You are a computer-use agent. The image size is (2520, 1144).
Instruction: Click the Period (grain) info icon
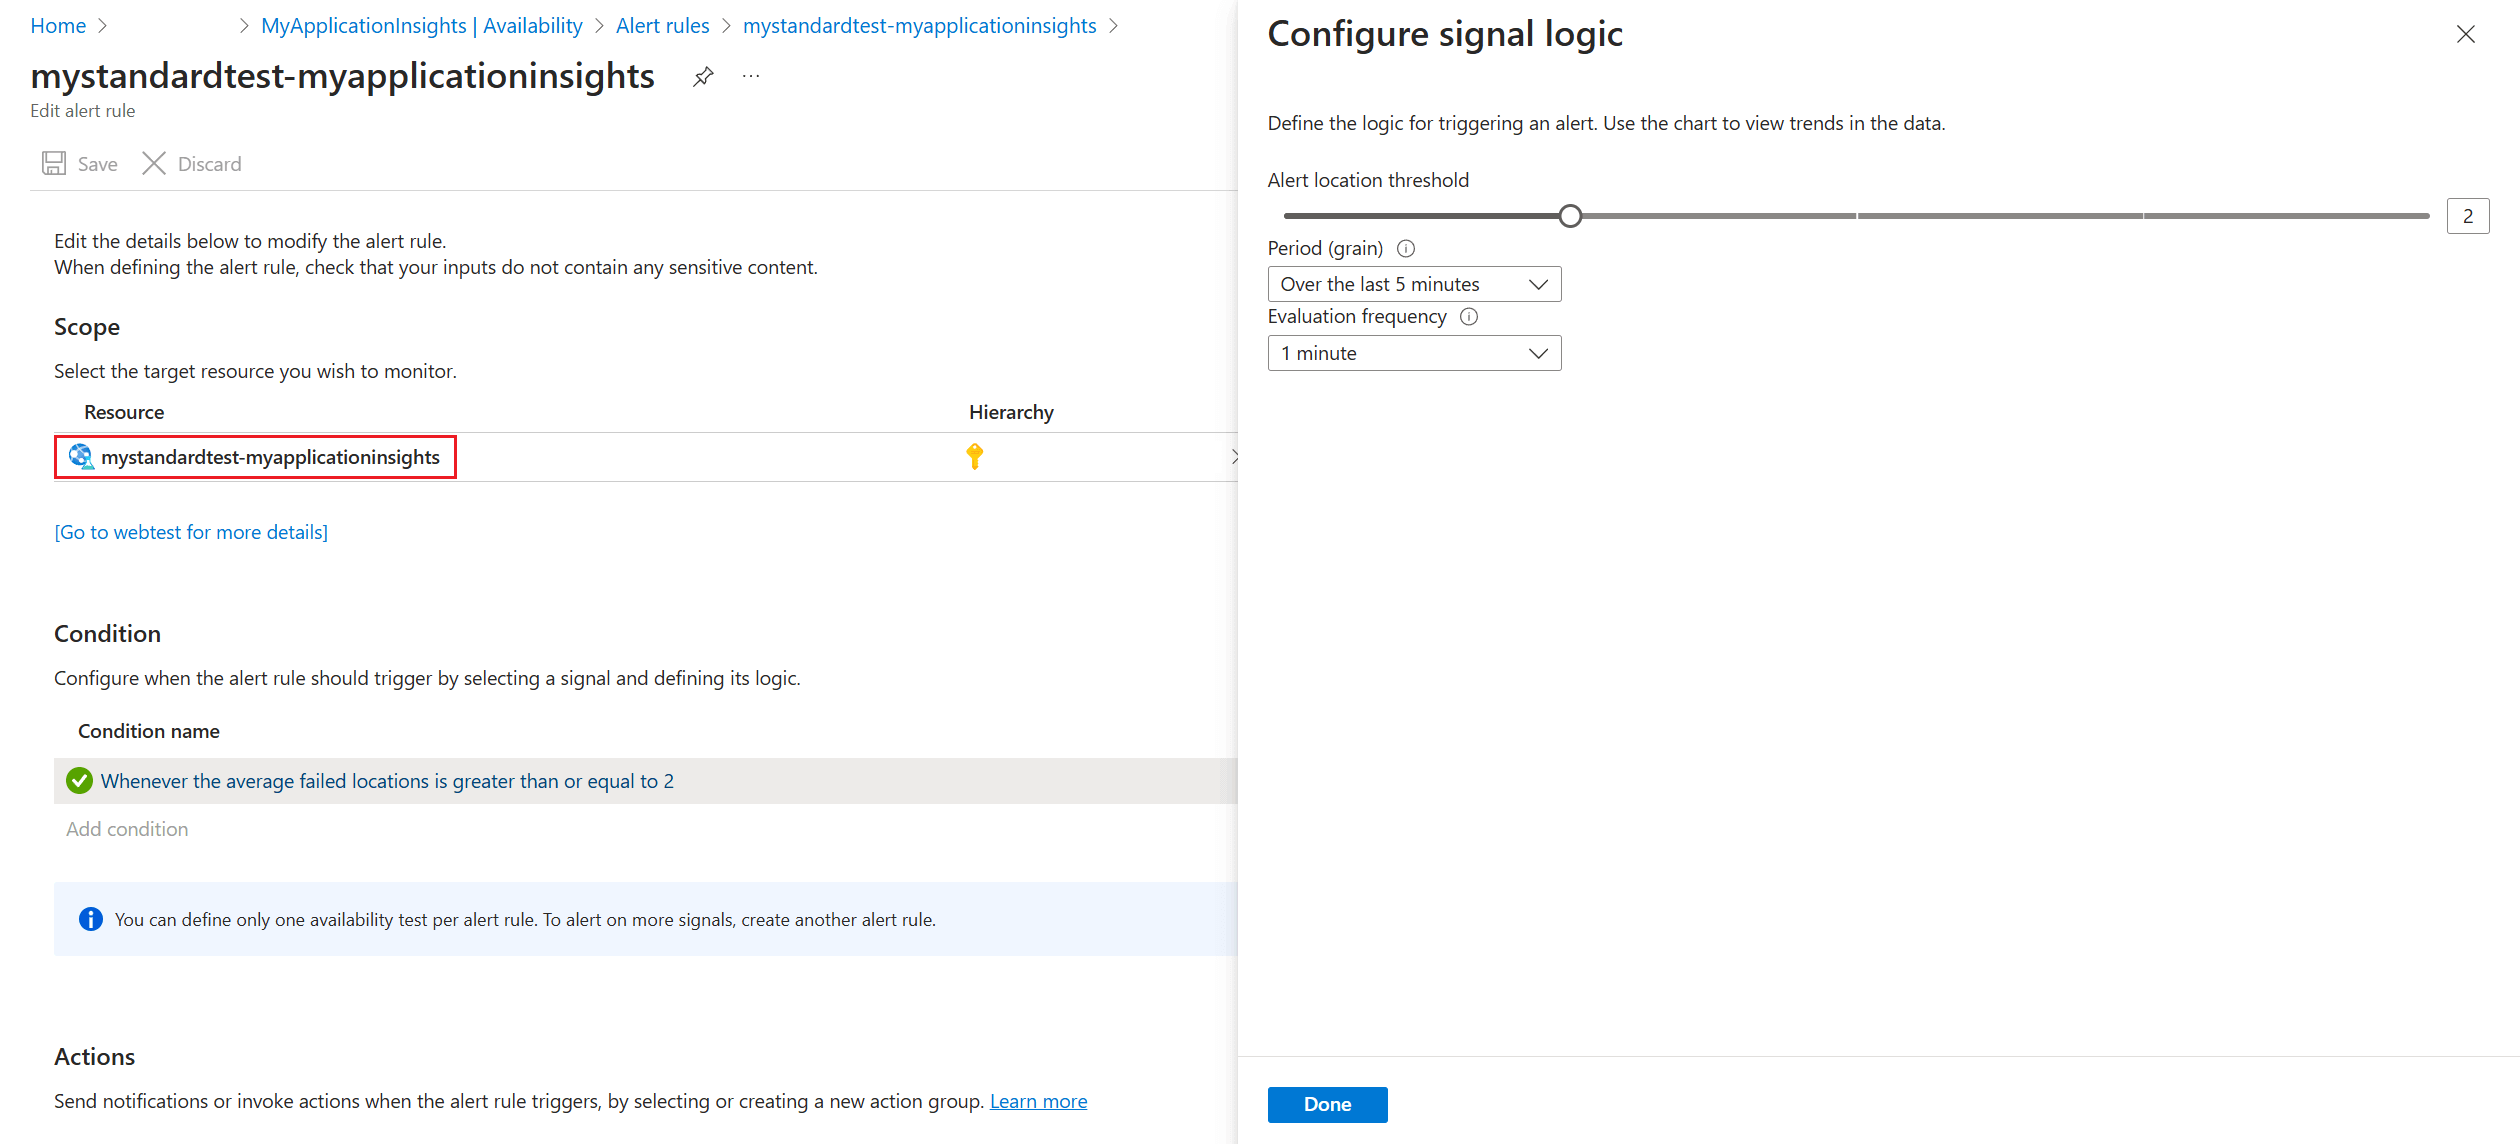tap(1406, 248)
